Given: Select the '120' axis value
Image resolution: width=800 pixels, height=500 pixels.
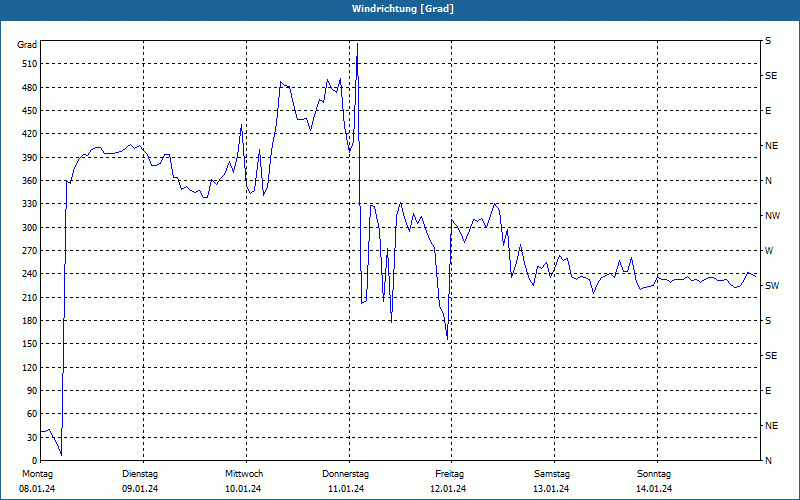Looking at the screenshot, I should [x=29, y=367].
